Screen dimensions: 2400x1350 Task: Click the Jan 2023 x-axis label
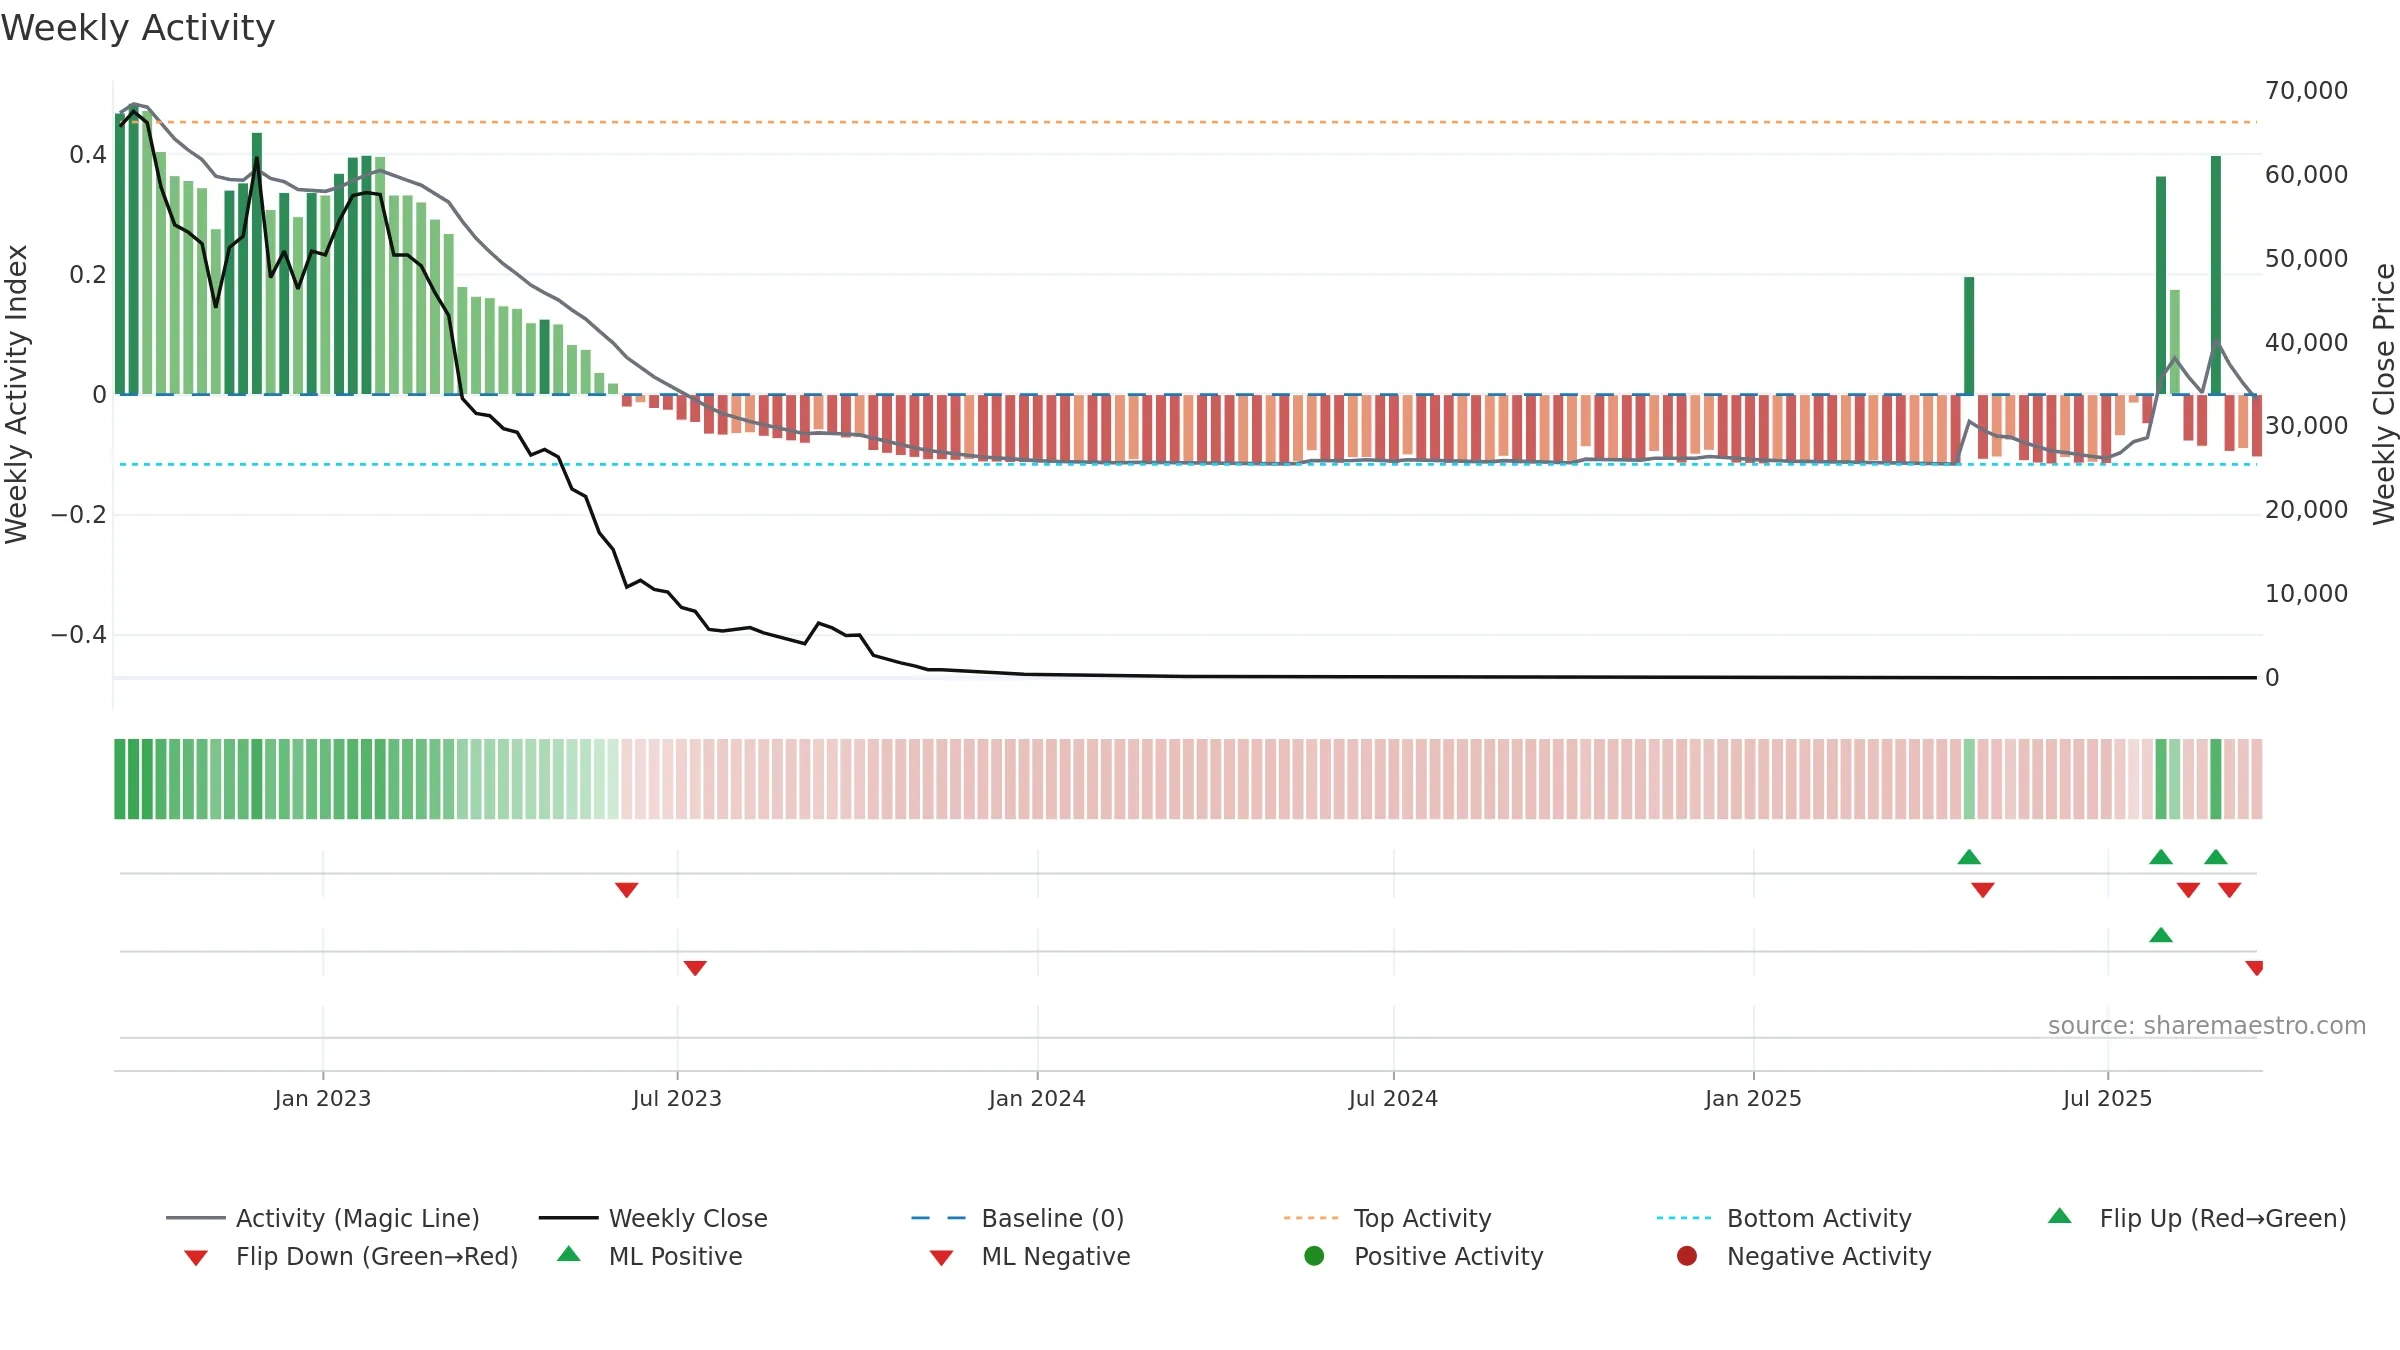(323, 1098)
